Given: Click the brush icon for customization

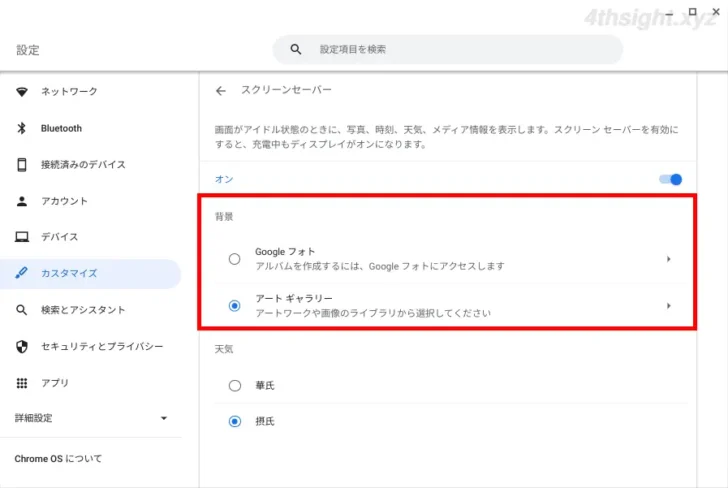Looking at the screenshot, I should tap(21, 273).
